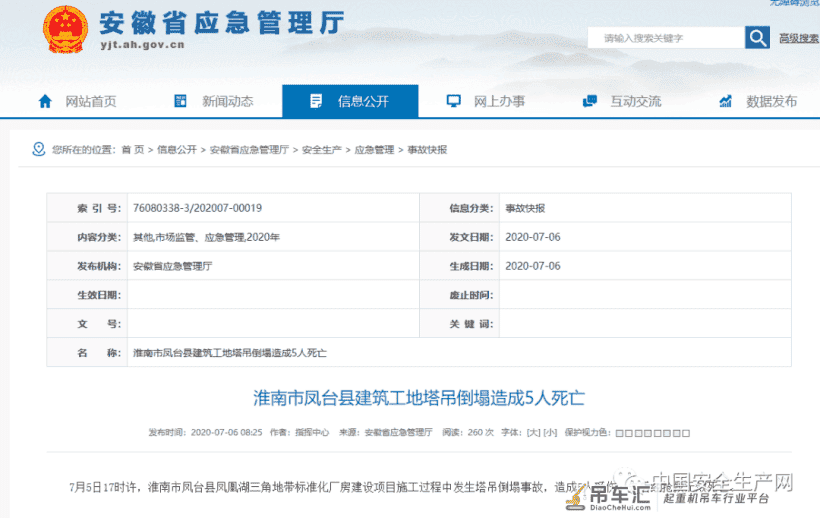Click the document icon beside 信息公开
820x518 pixels.
pos(316,101)
